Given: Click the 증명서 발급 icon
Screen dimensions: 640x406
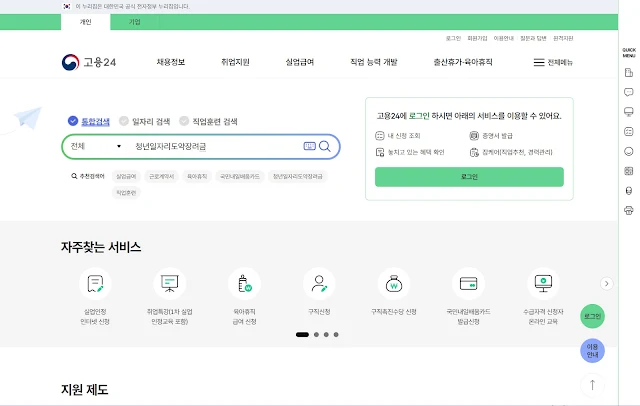Looking at the screenshot, I should pyautogui.click(x=474, y=135).
